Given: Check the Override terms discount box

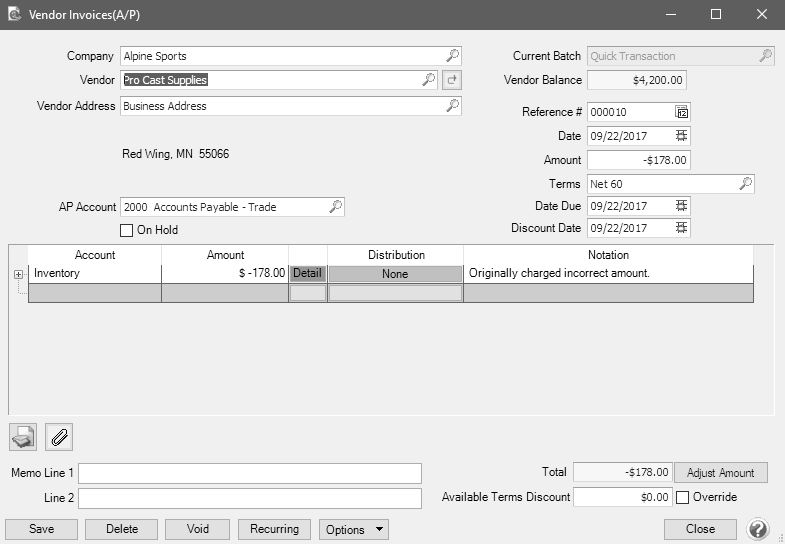Looking at the screenshot, I should pos(683,497).
